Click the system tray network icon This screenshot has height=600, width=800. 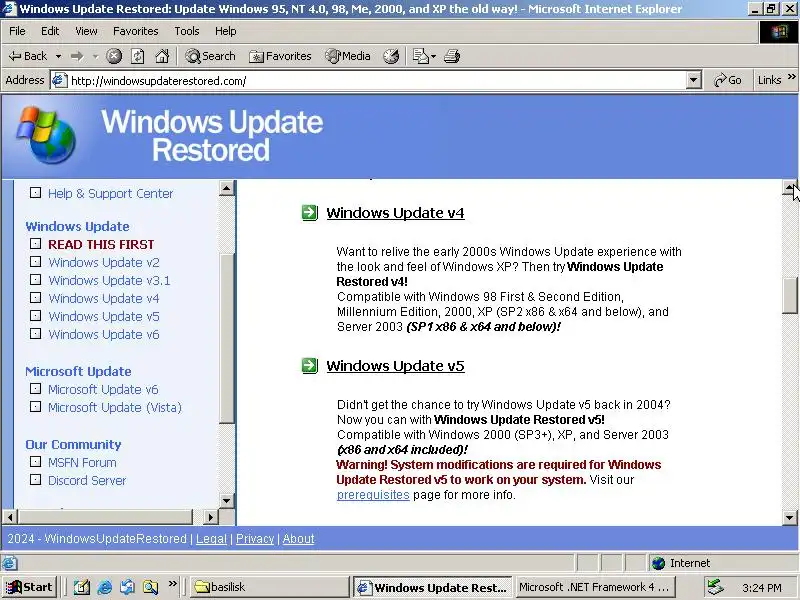coord(715,587)
